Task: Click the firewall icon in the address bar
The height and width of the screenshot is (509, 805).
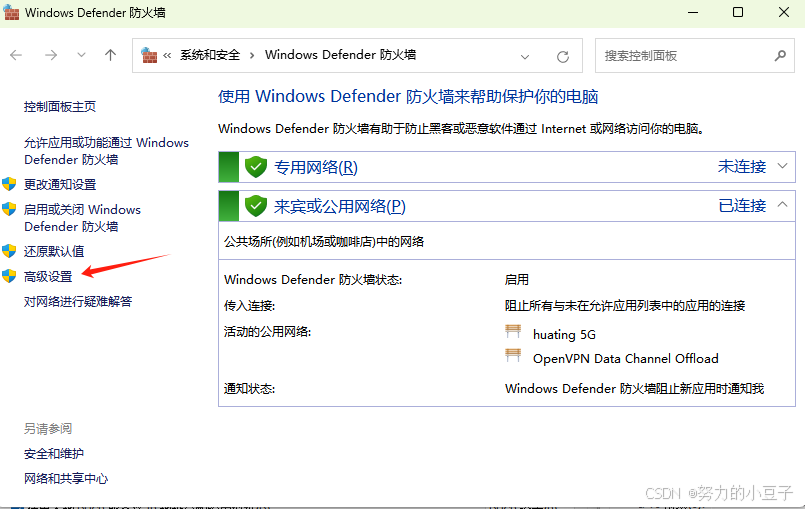Action: click(149, 55)
